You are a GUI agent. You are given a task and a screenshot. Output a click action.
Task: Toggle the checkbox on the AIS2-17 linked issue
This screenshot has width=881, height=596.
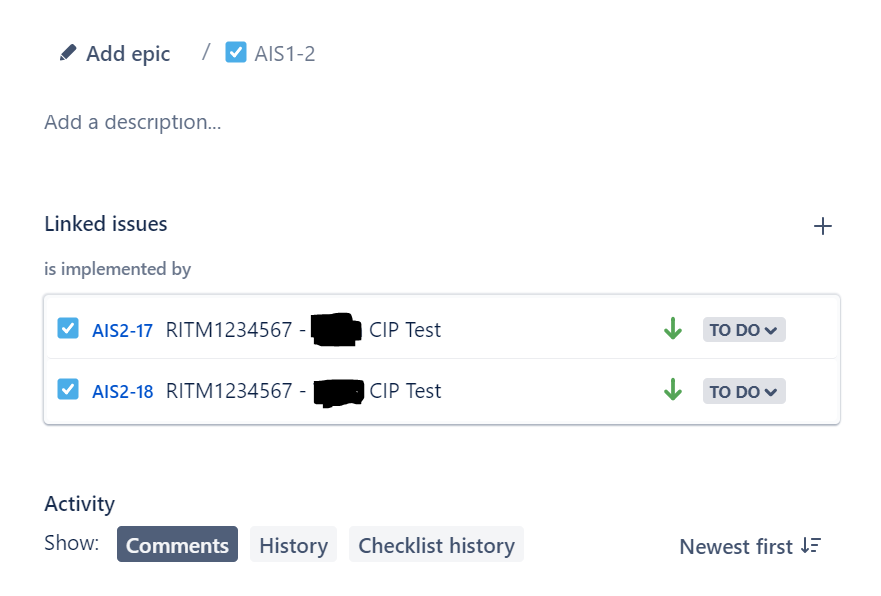67,327
